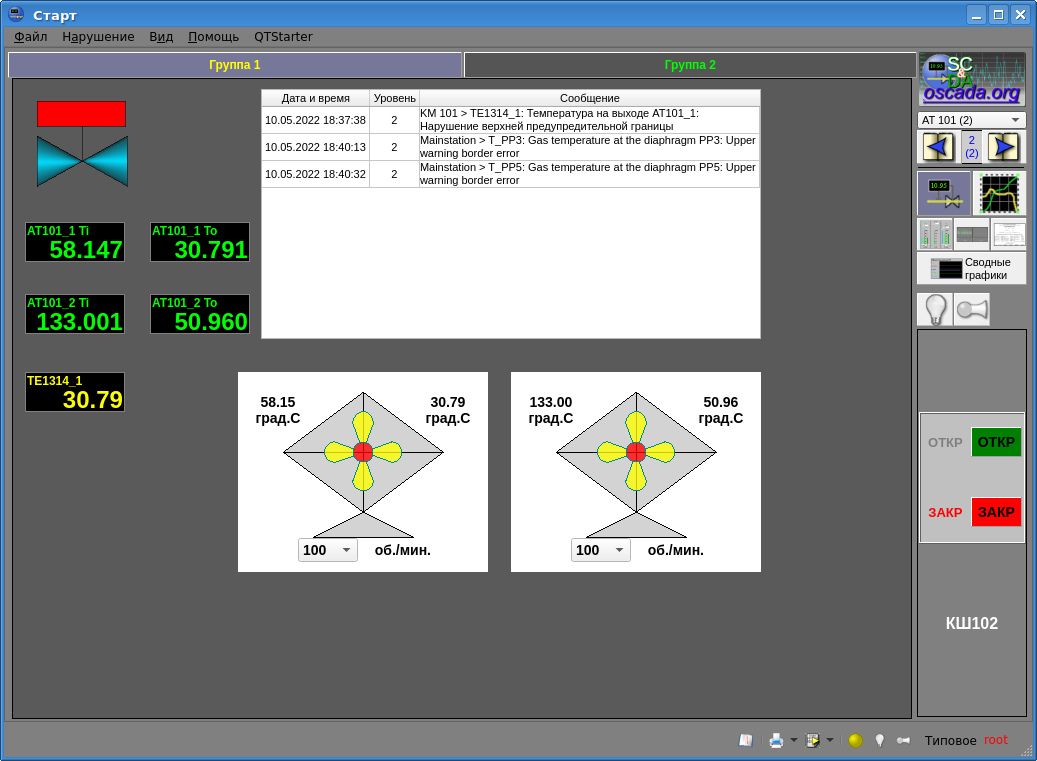Screen dimensions: 1037x761
Task: Open the Нарушение menu
Action: [98, 37]
